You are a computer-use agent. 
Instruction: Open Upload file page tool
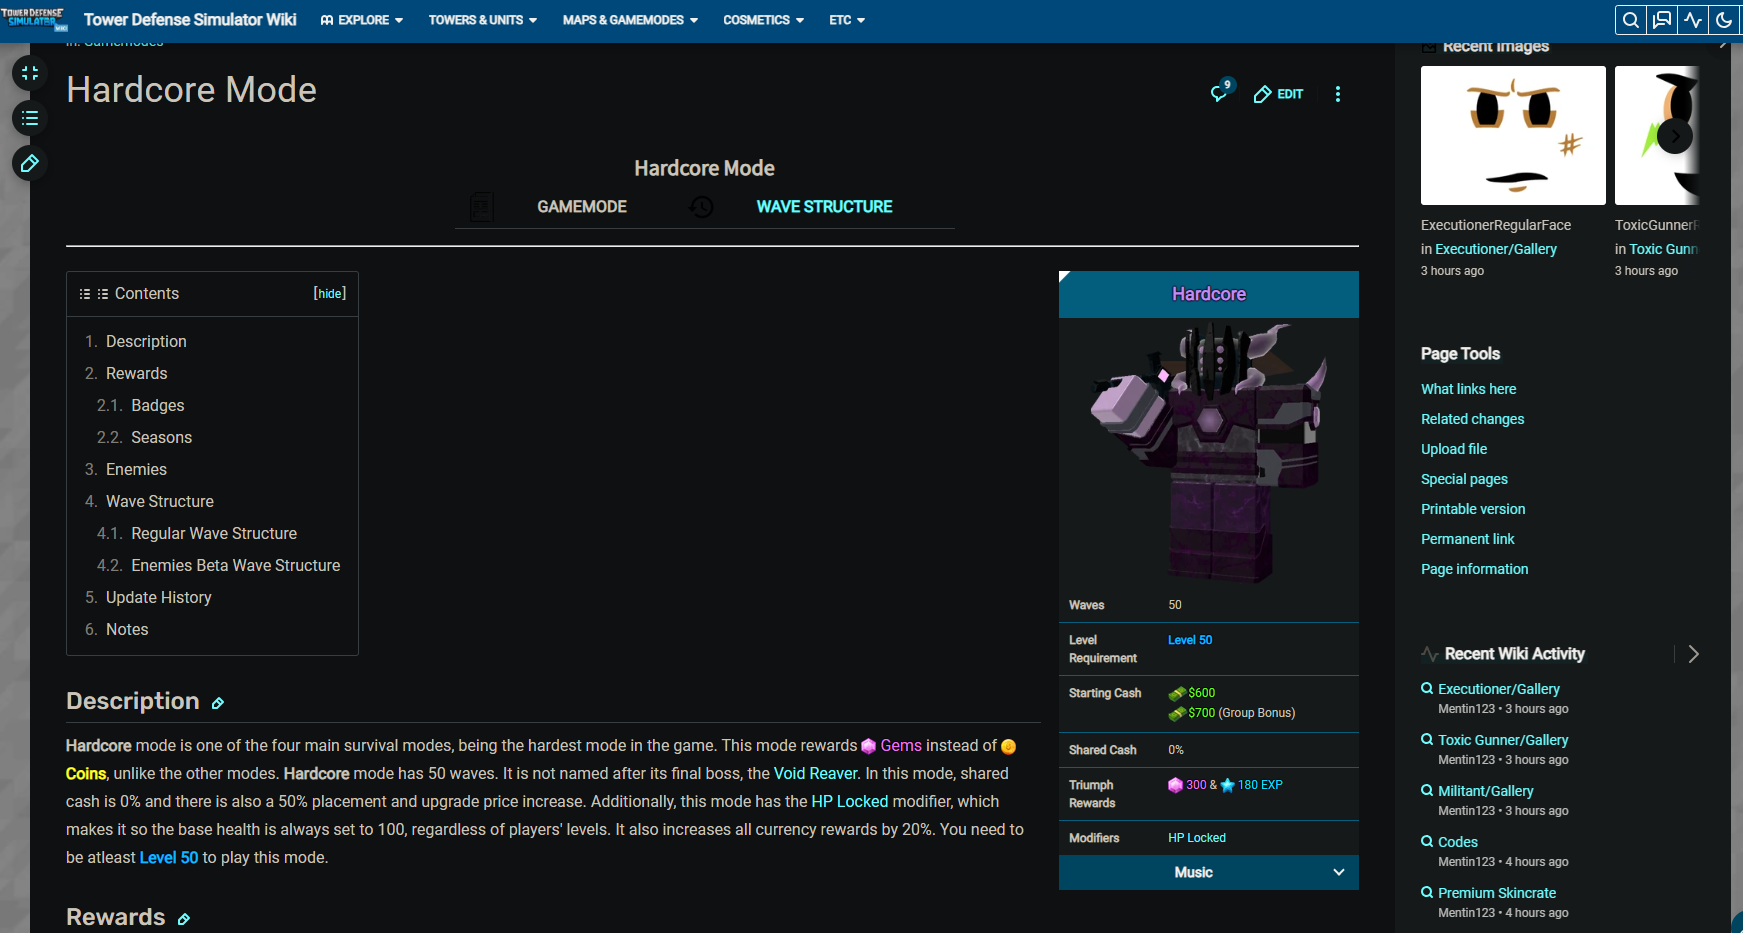1454,449
